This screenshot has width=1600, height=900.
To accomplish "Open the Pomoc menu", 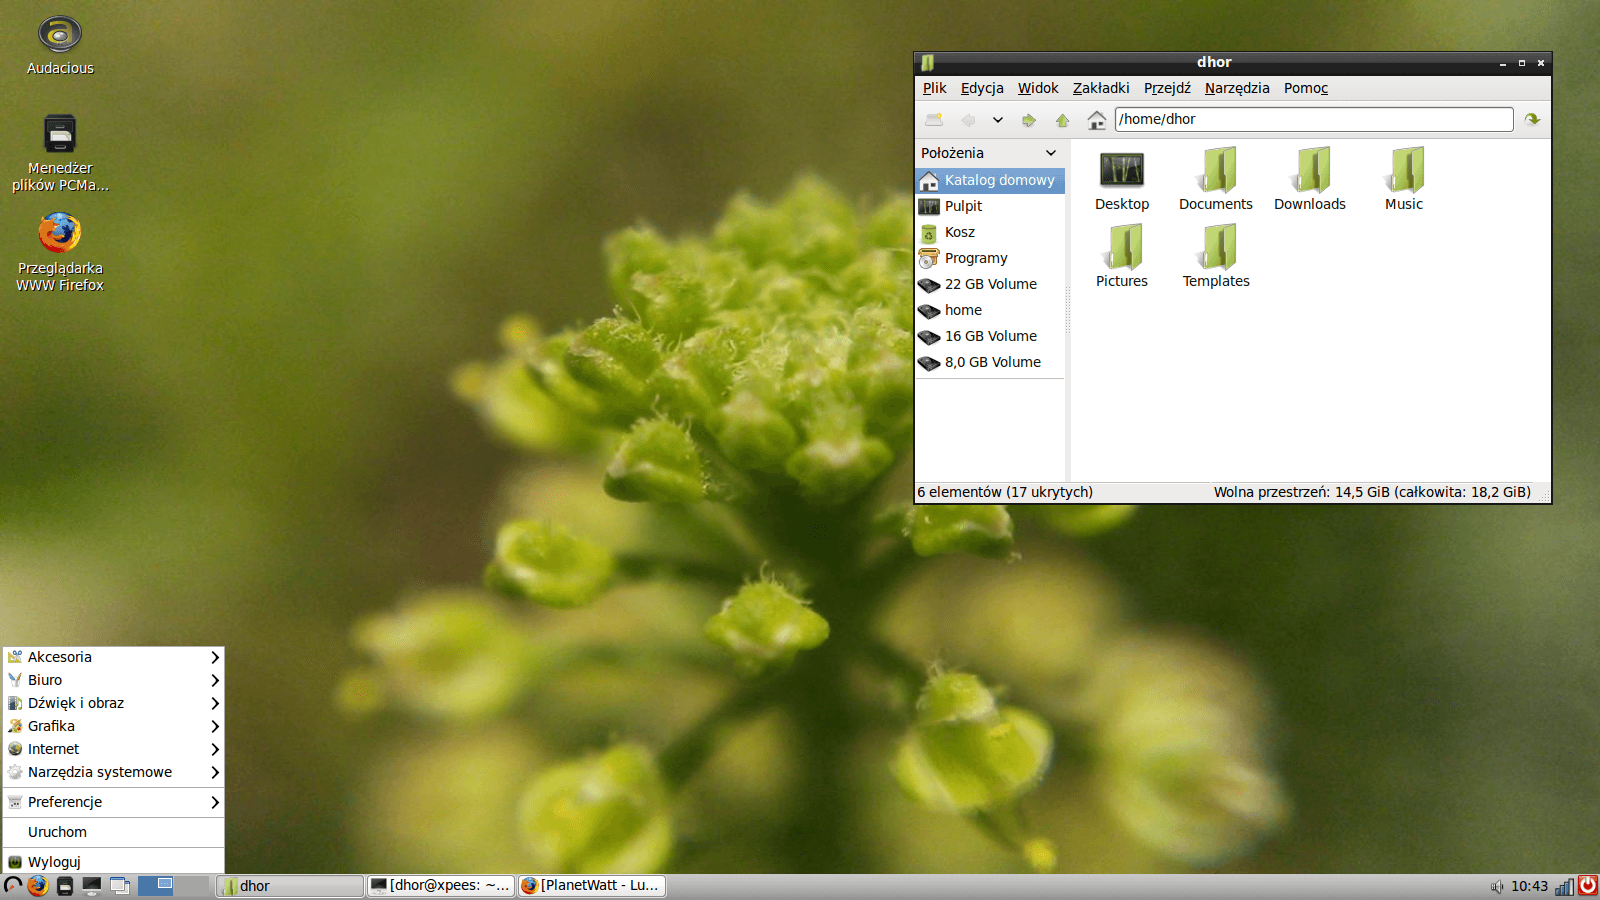I will (1306, 88).
